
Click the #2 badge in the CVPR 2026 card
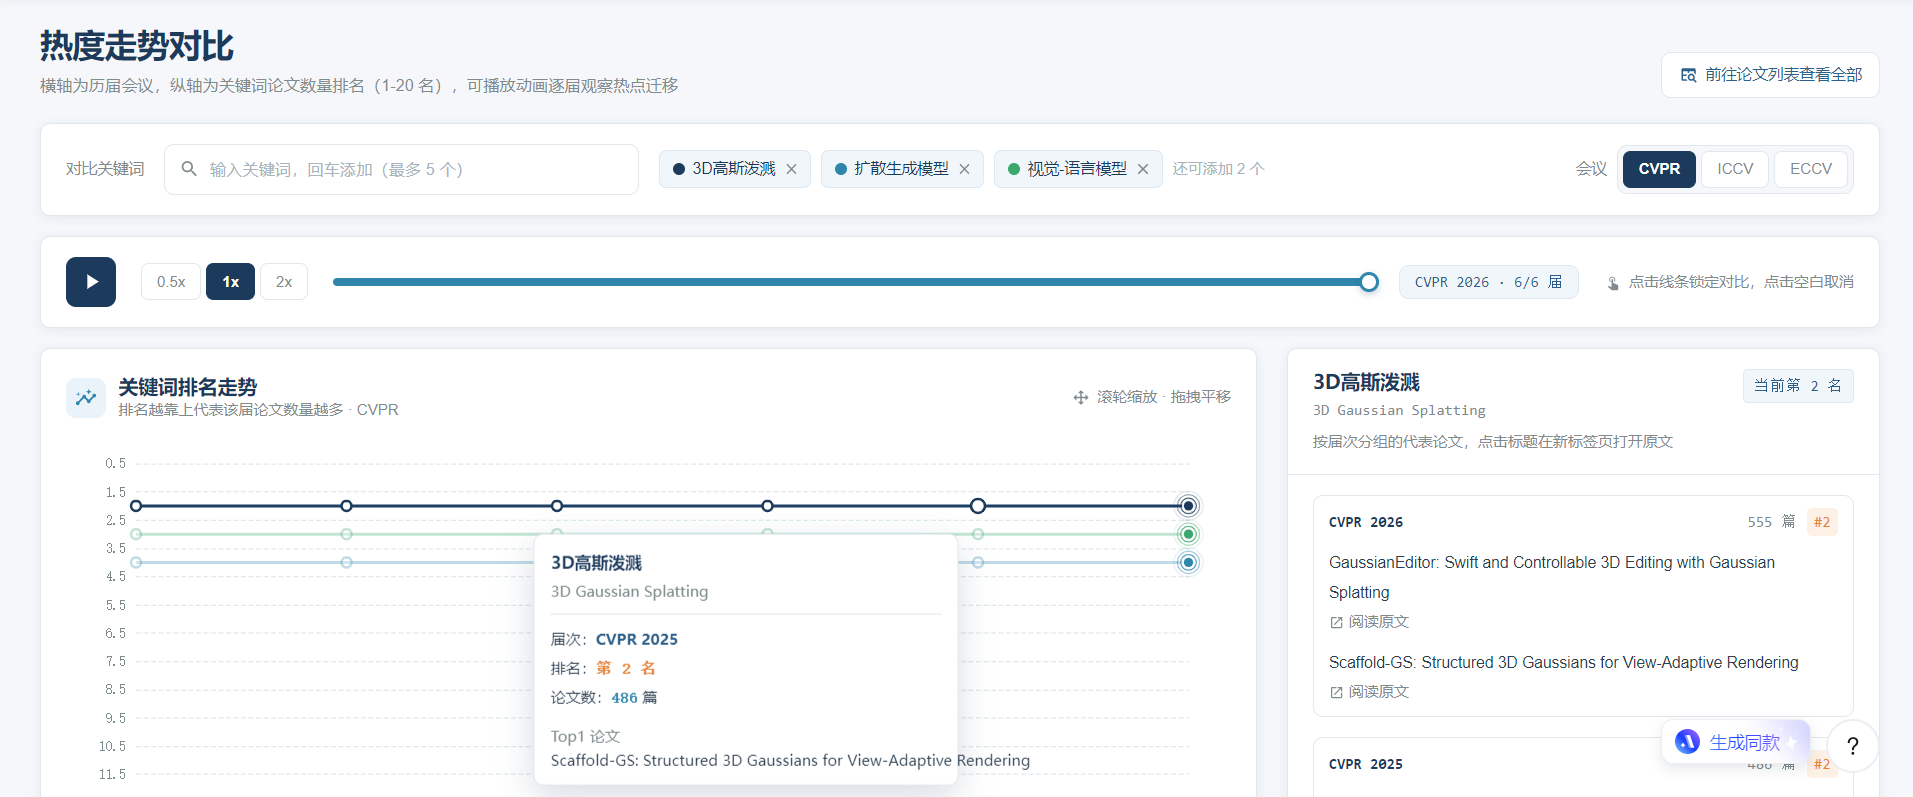point(1822,522)
